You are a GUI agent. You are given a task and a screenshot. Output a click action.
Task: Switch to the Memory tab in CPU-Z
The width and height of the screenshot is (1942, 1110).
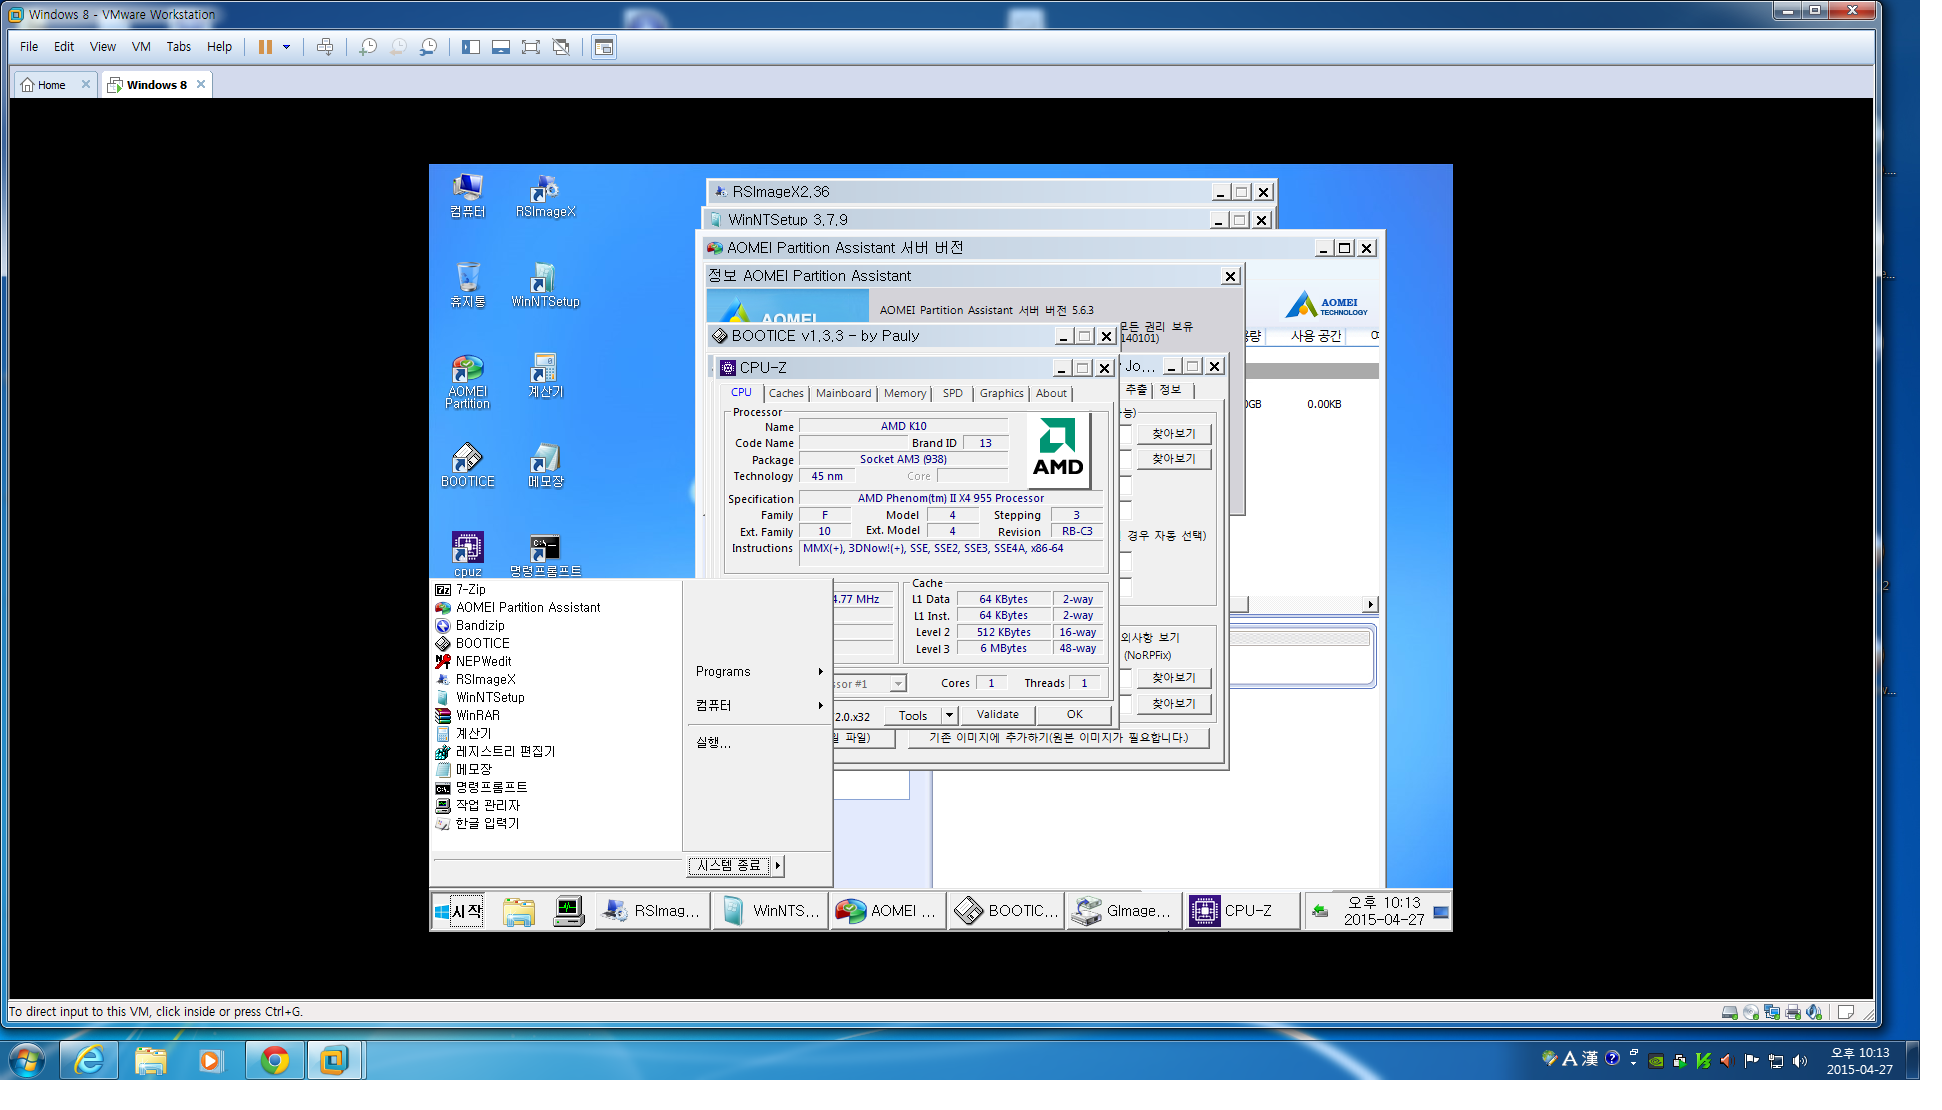(x=905, y=394)
